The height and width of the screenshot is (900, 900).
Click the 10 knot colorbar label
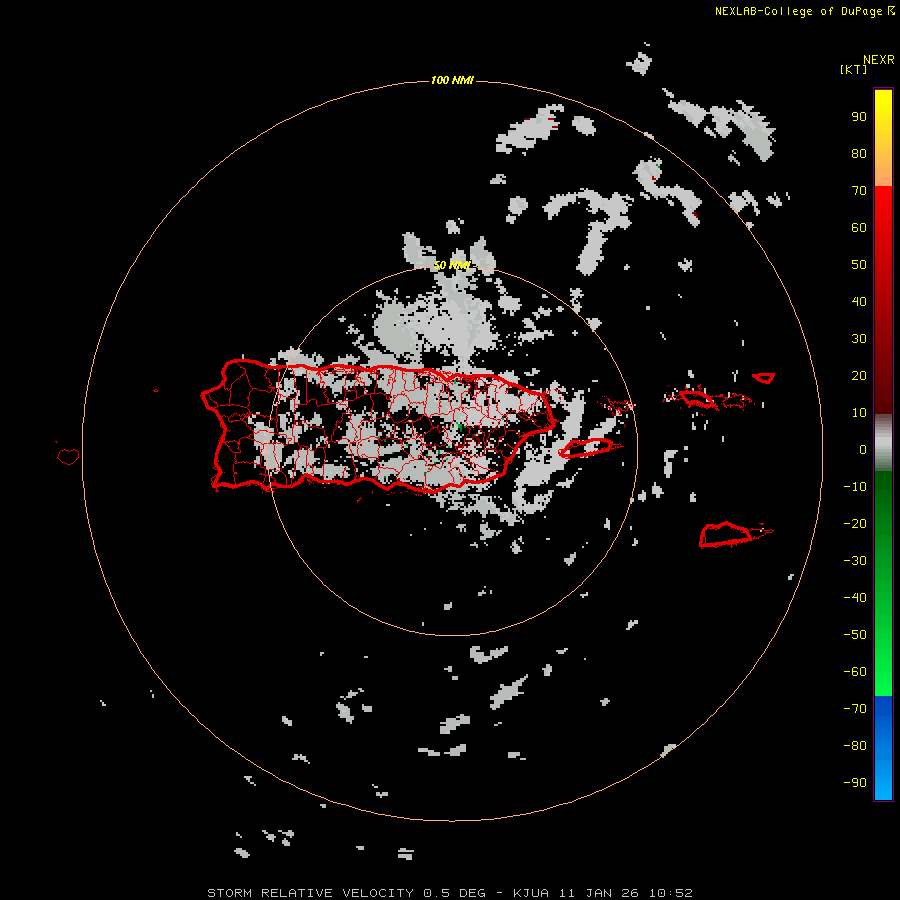[x=859, y=413]
